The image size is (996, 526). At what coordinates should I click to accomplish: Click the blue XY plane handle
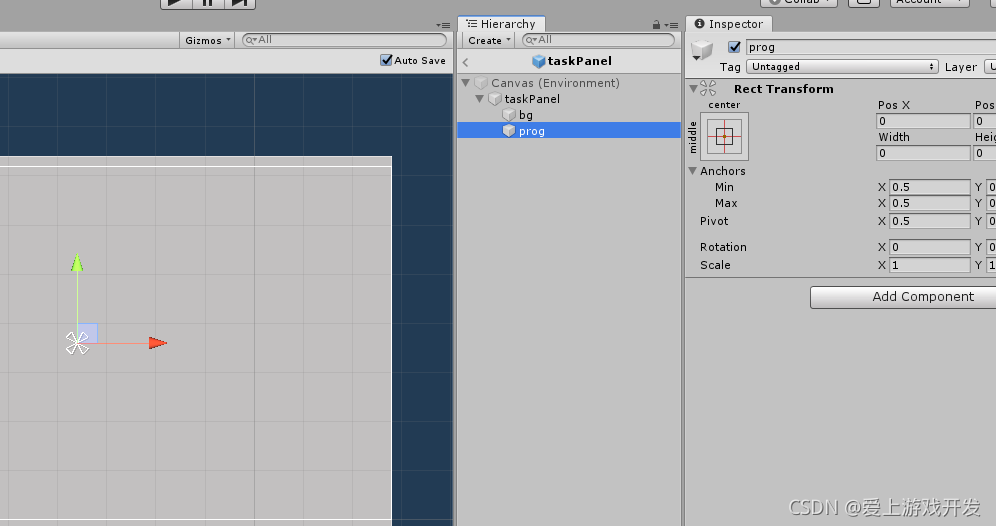[x=88, y=334]
